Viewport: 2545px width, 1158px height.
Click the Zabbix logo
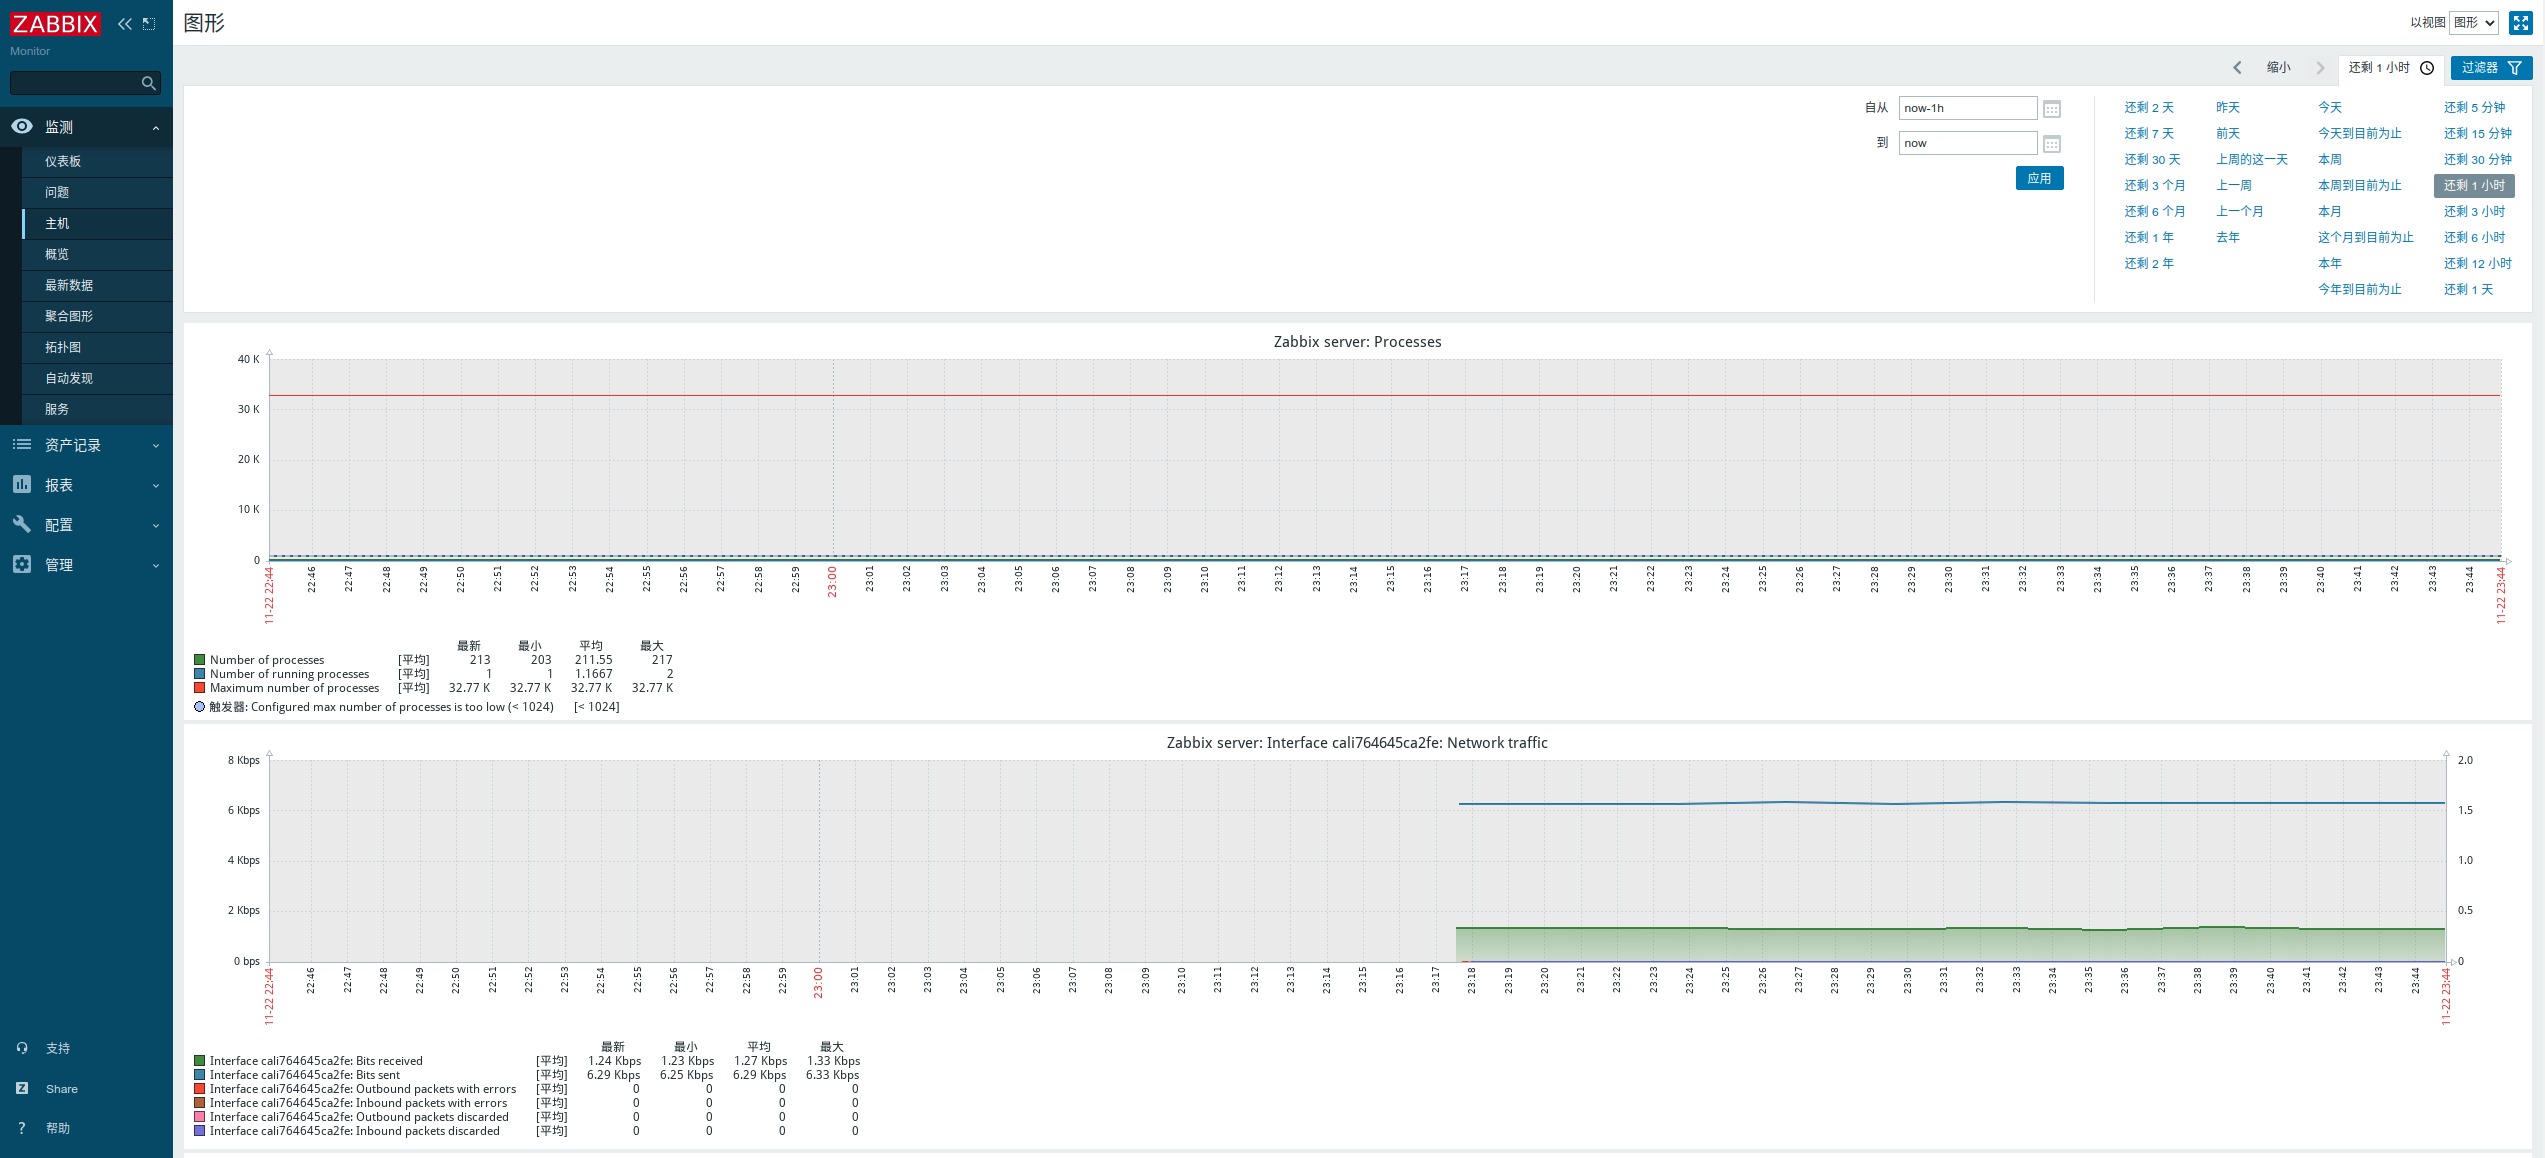(x=55, y=23)
